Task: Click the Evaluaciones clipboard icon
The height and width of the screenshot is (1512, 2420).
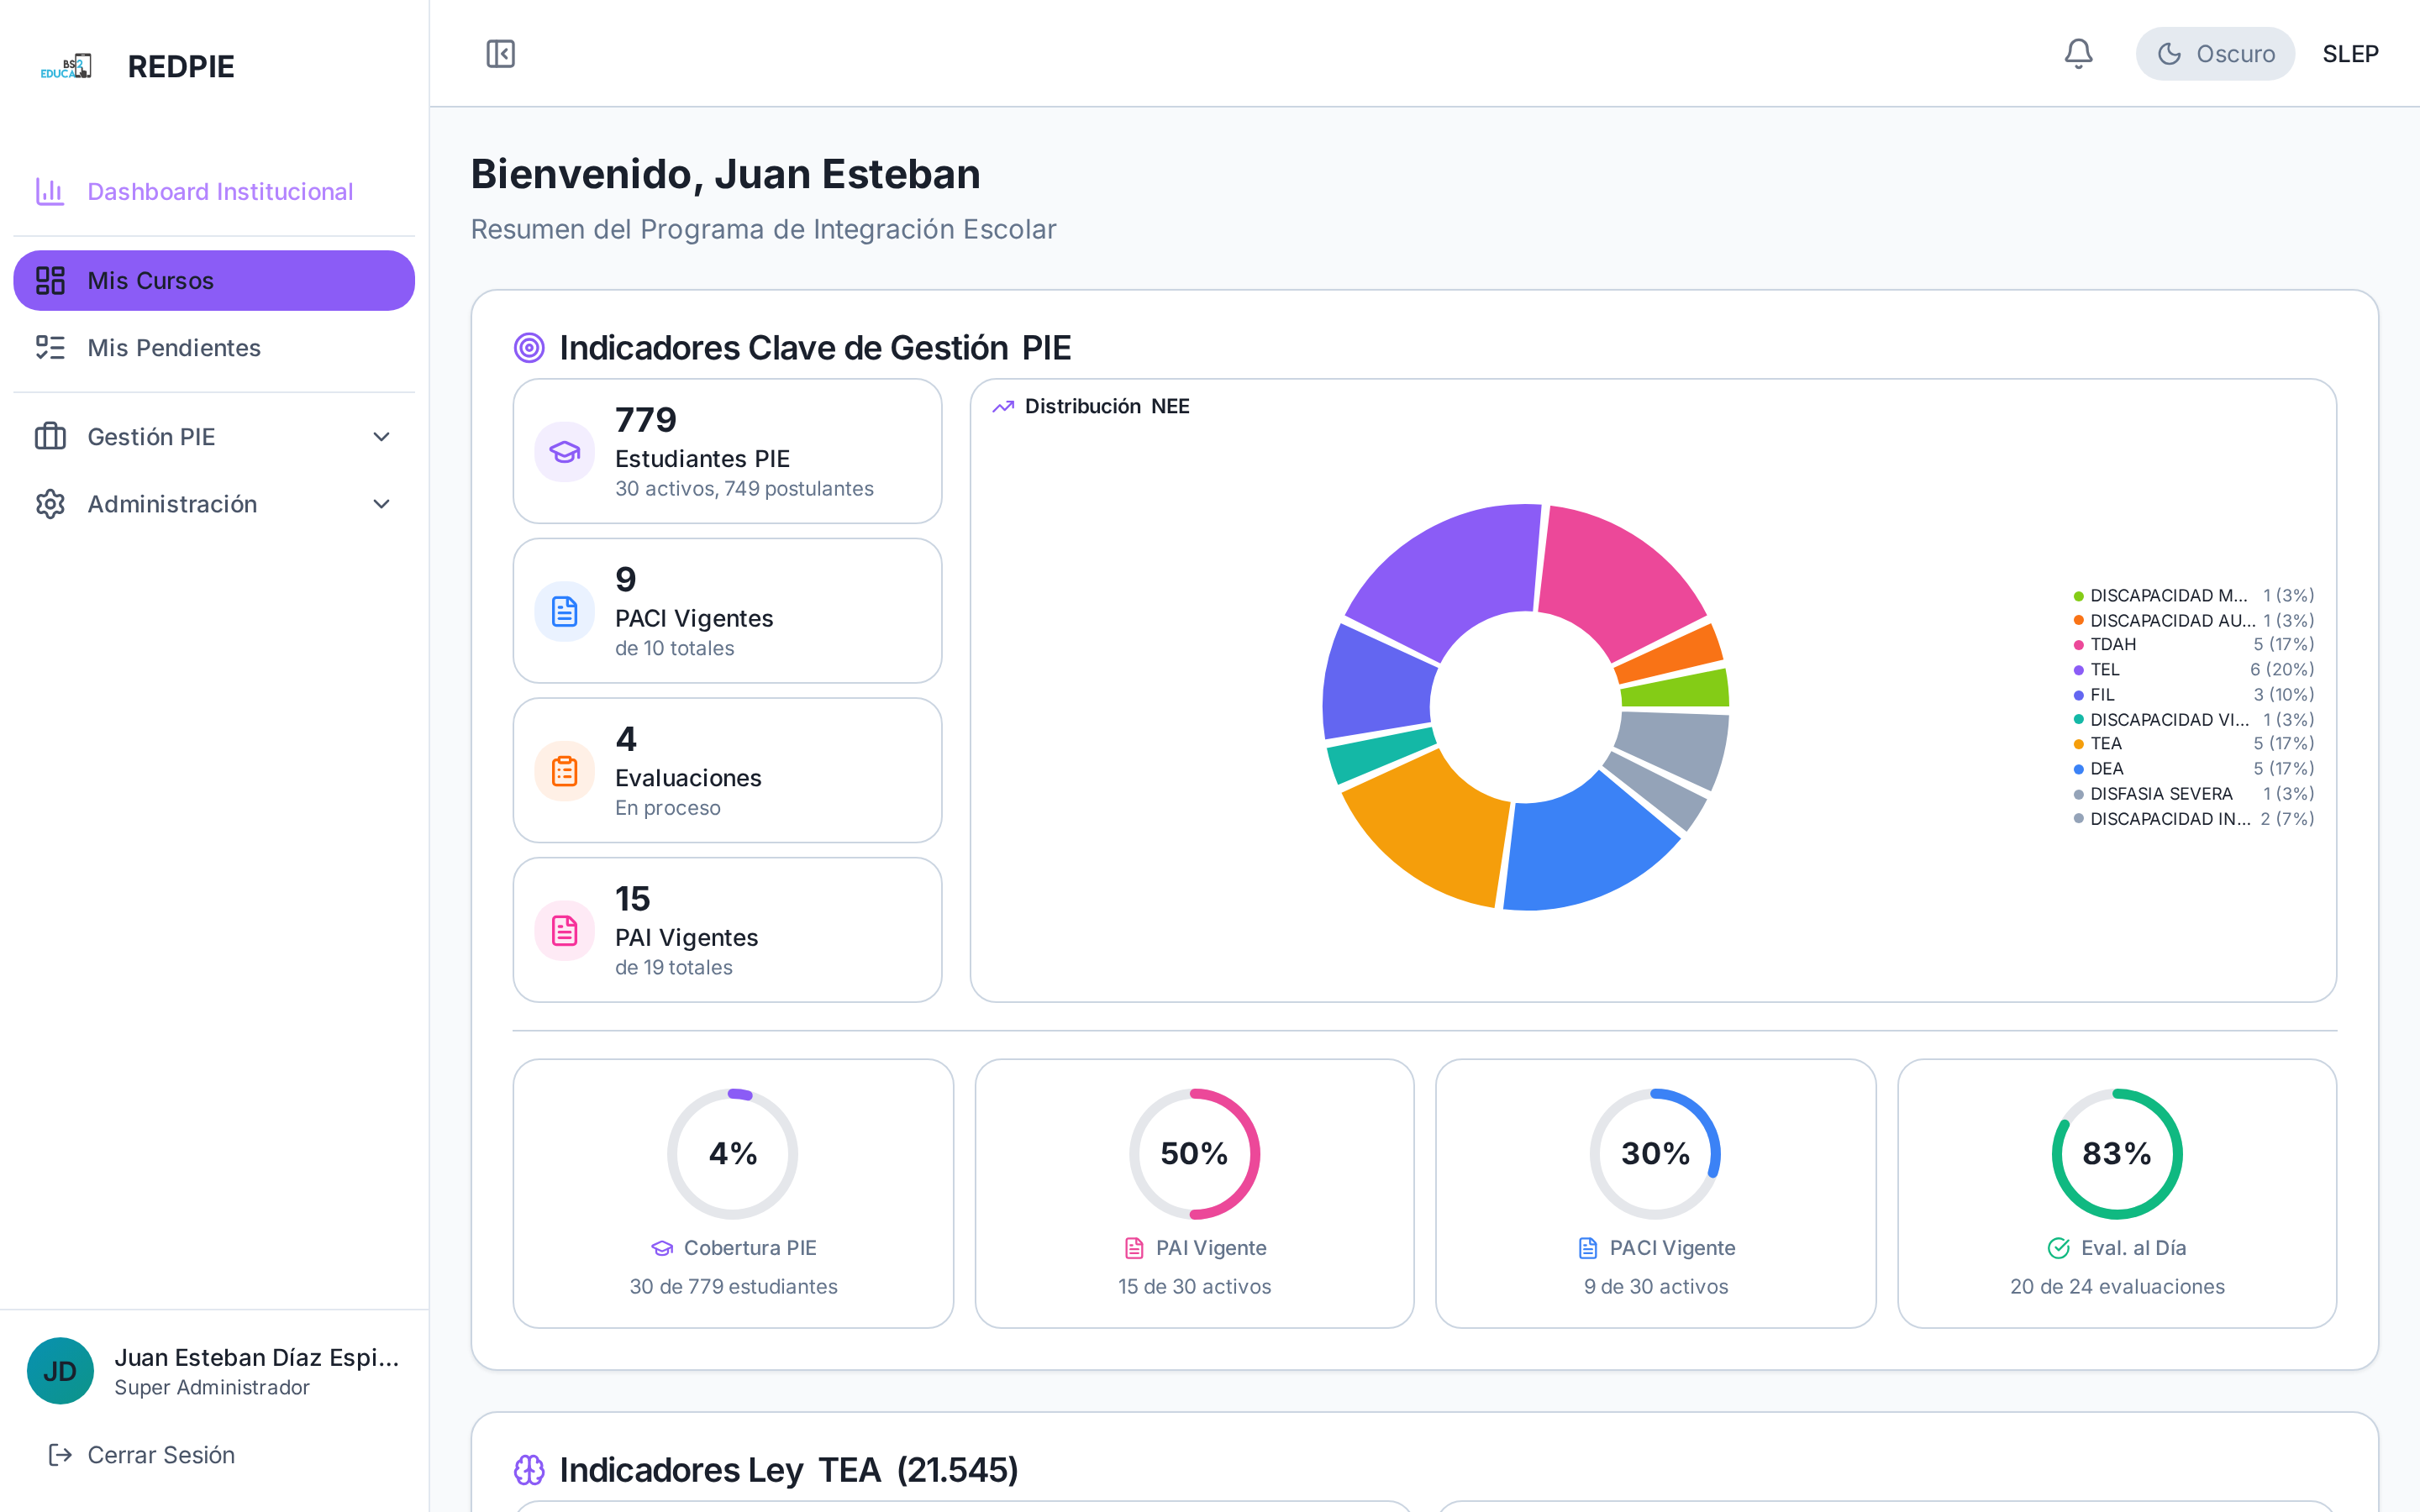Action: pyautogui.click(x=565, y=771)
